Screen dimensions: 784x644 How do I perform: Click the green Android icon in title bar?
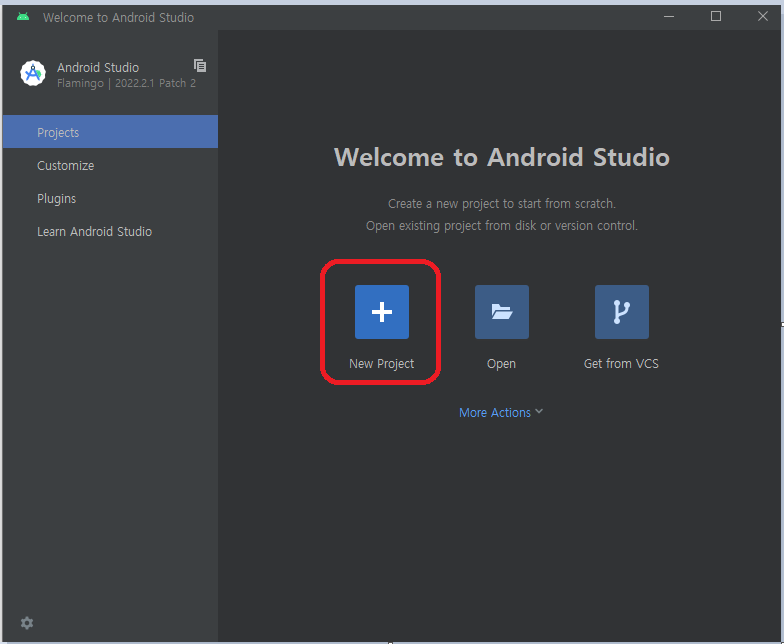coord(23,17)
